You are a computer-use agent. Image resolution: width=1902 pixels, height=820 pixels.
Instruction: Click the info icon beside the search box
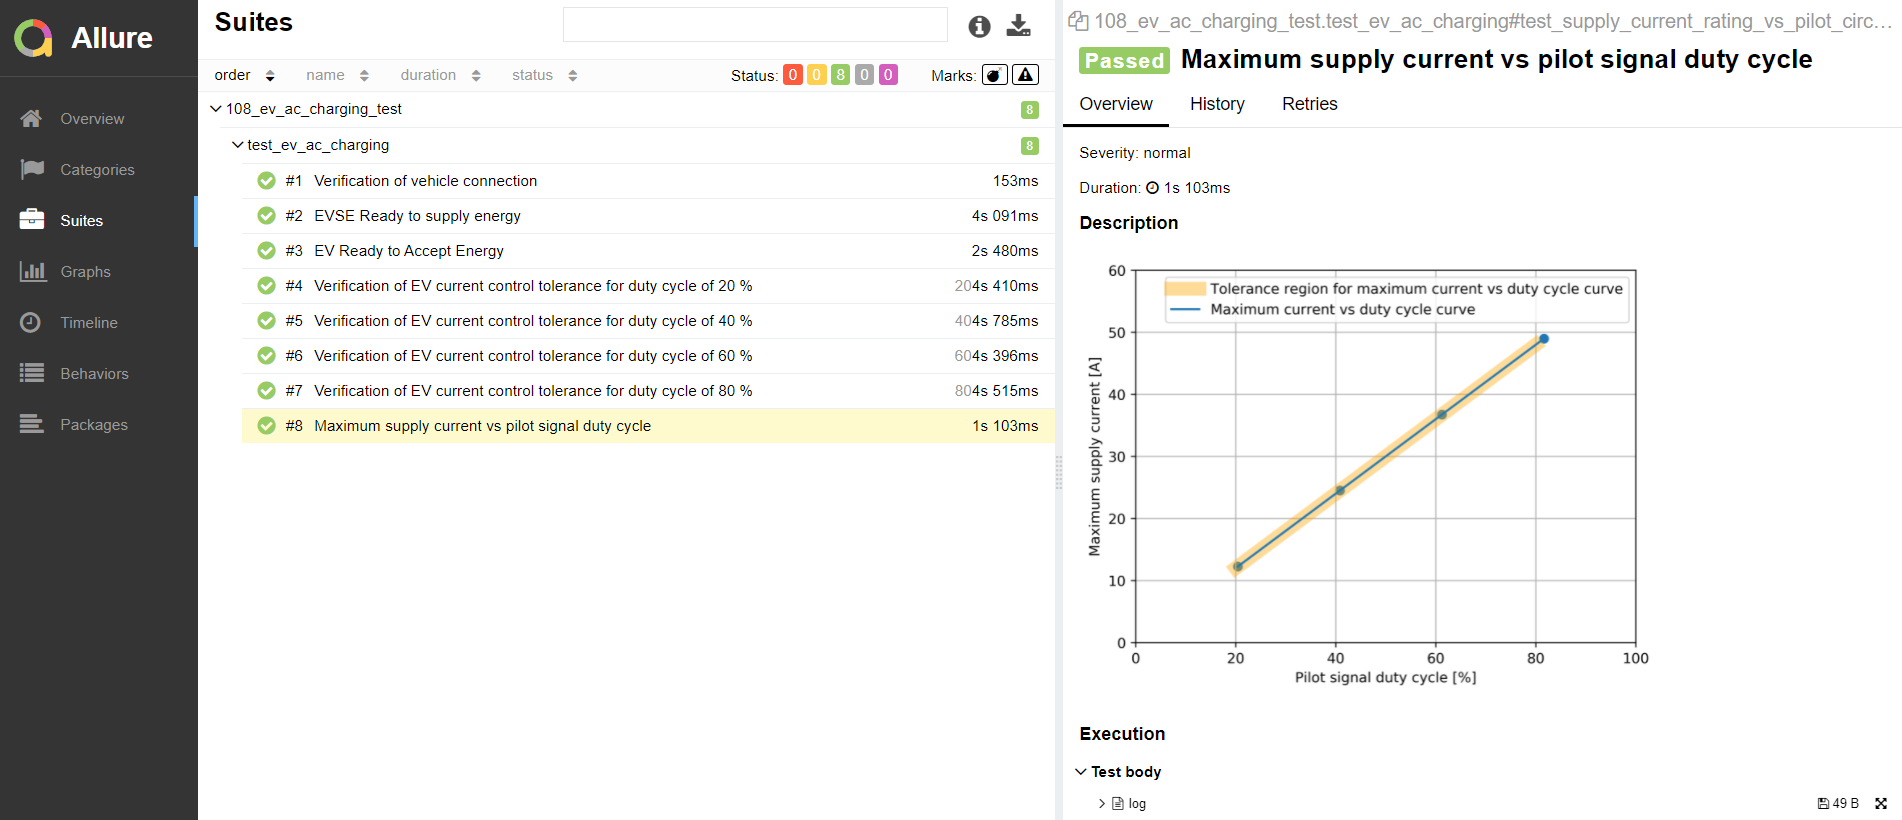tap(979, 27)
